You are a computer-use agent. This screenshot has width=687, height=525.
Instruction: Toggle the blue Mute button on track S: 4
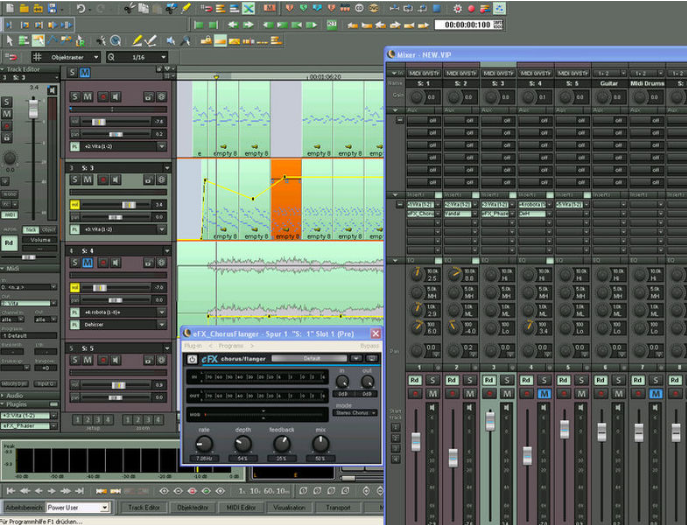(88, 262)
